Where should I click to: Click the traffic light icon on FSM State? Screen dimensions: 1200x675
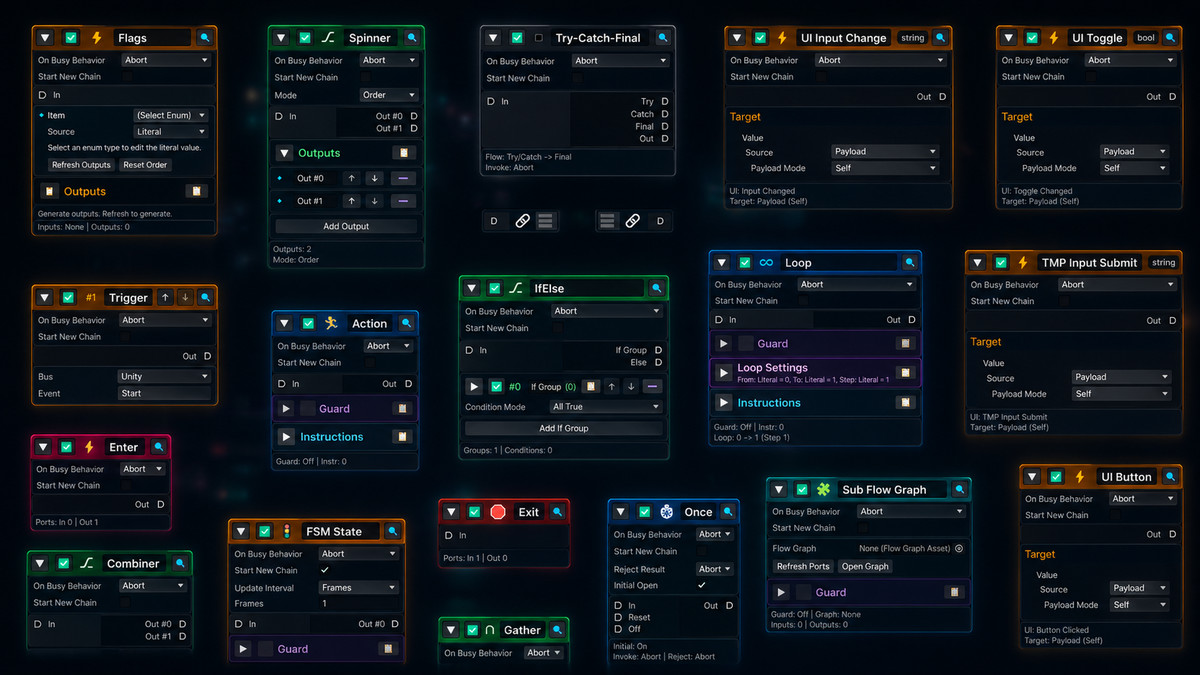pos(287,531)
